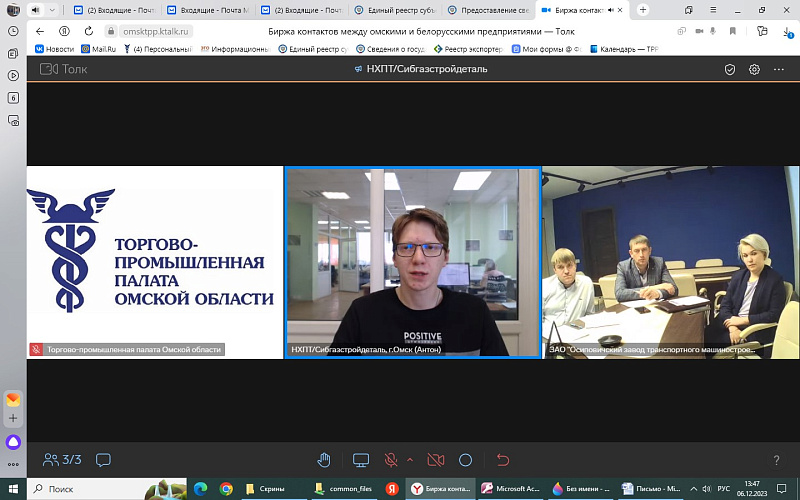Open the browser extensions icon
Screen dimensions: 800x500
pyautogui.click(x=762, y=31)
